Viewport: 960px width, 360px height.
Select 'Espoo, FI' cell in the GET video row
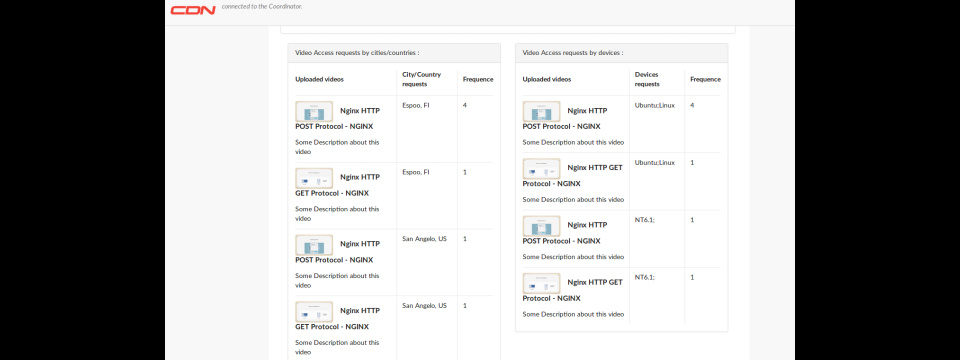416,172
